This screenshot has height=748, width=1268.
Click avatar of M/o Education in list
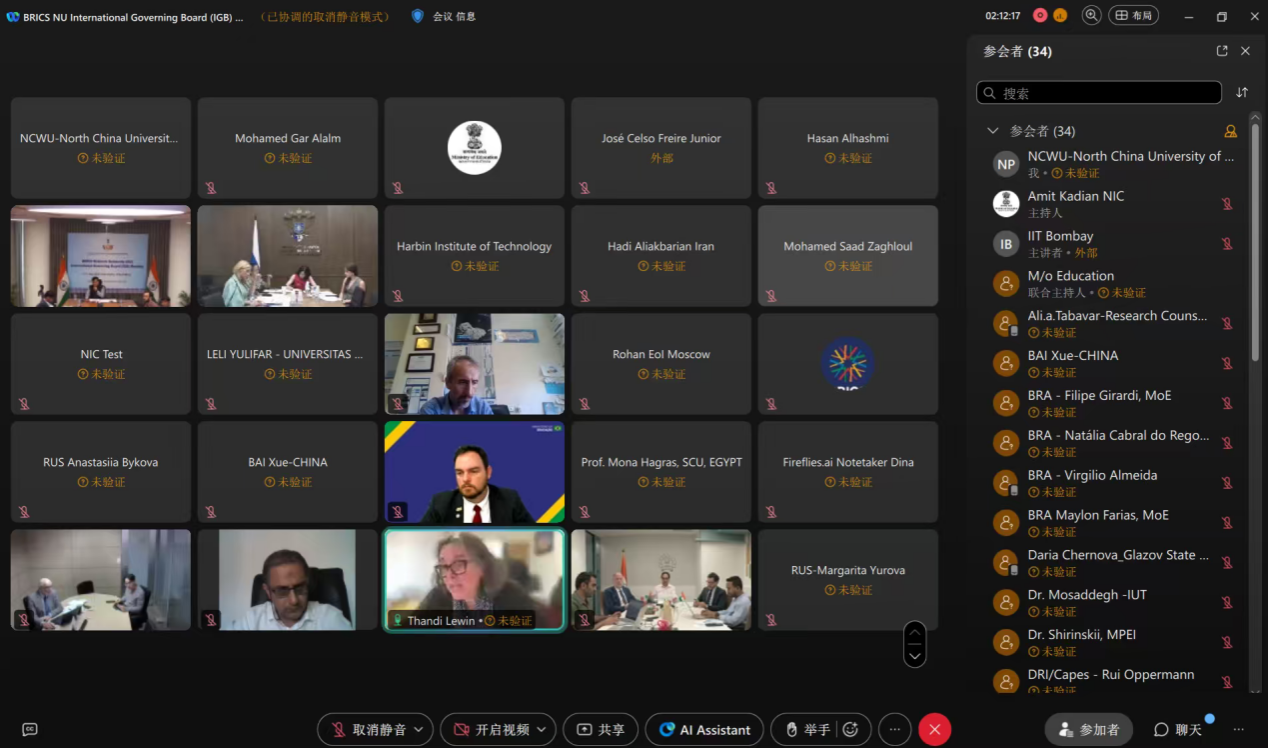point(1006,284)
